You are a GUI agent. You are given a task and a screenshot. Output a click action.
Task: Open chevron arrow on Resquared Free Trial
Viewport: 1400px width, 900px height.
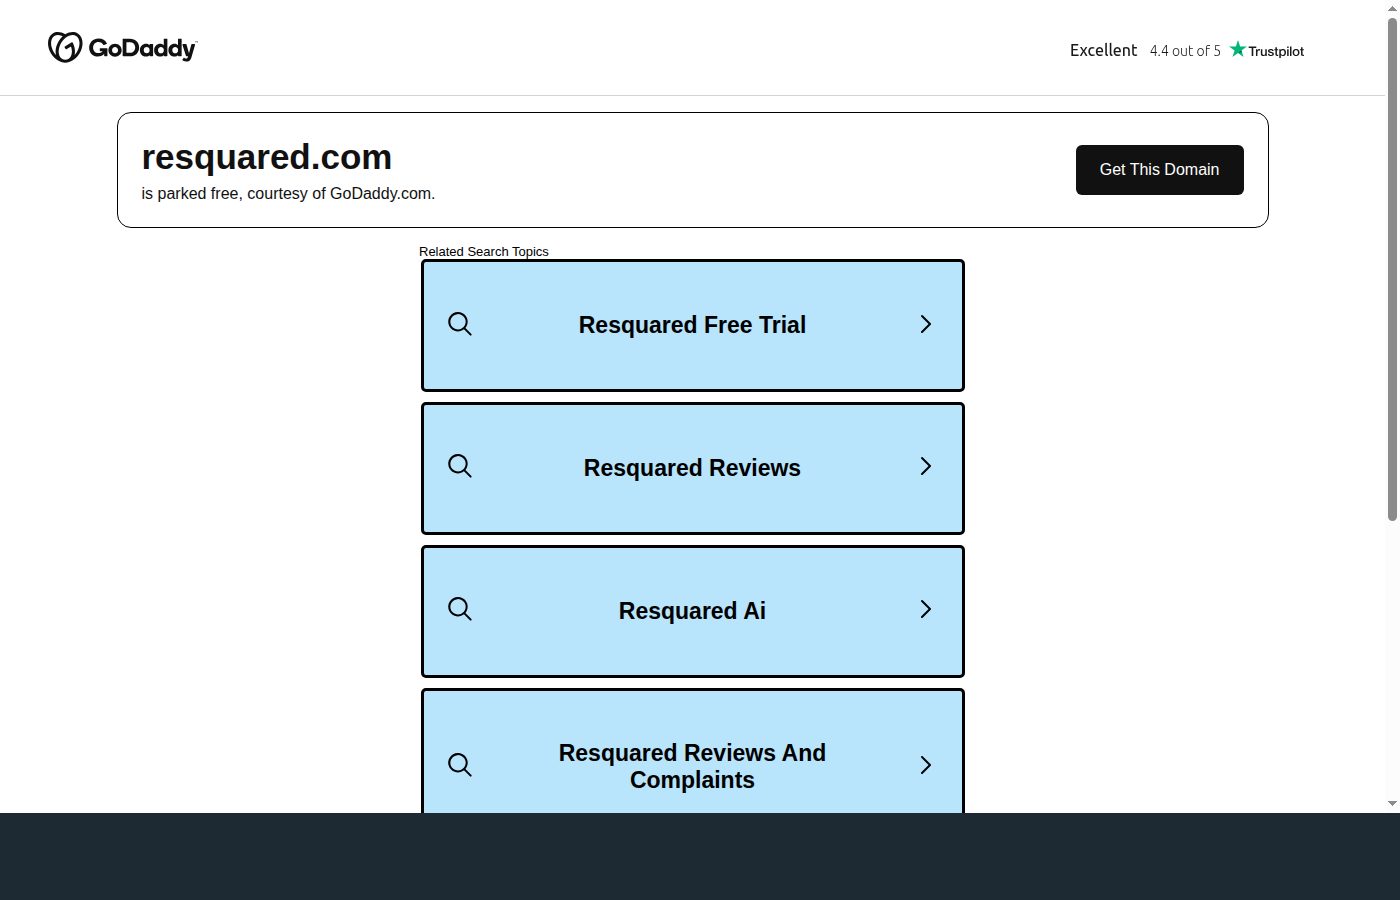[926, 324]
